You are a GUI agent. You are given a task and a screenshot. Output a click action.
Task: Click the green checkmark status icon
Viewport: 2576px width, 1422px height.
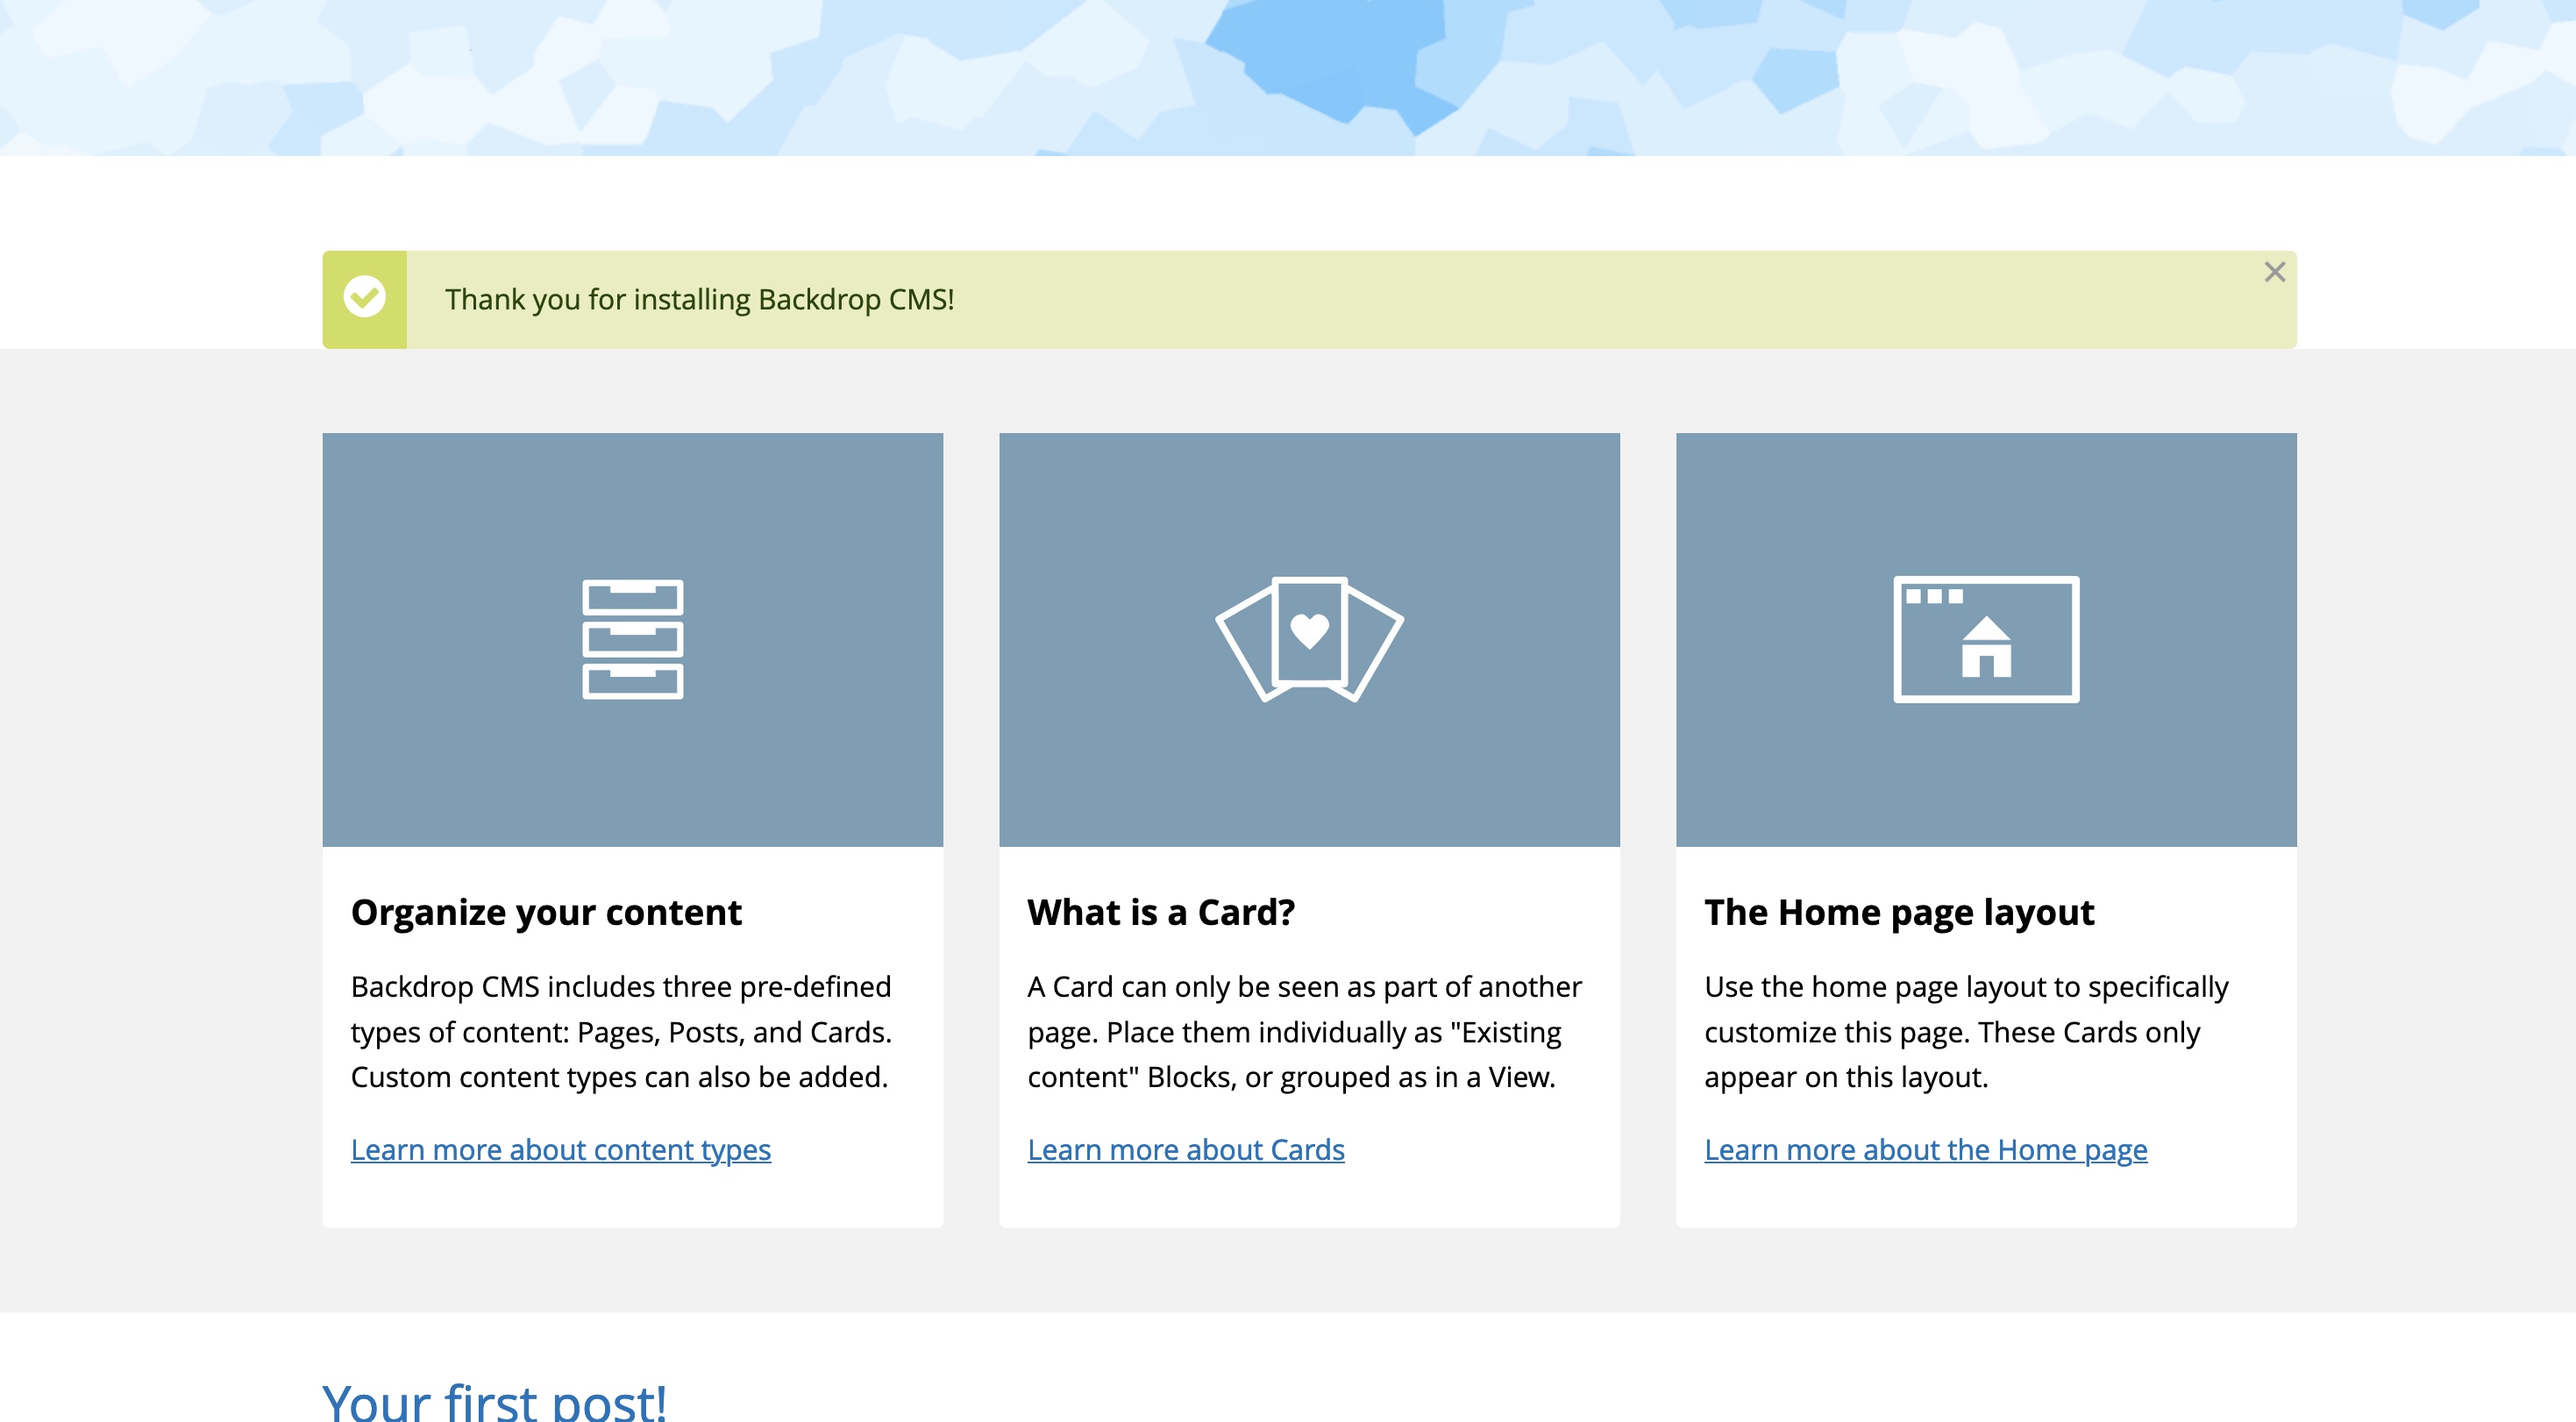pyautogui.click(x=364, y=298)
